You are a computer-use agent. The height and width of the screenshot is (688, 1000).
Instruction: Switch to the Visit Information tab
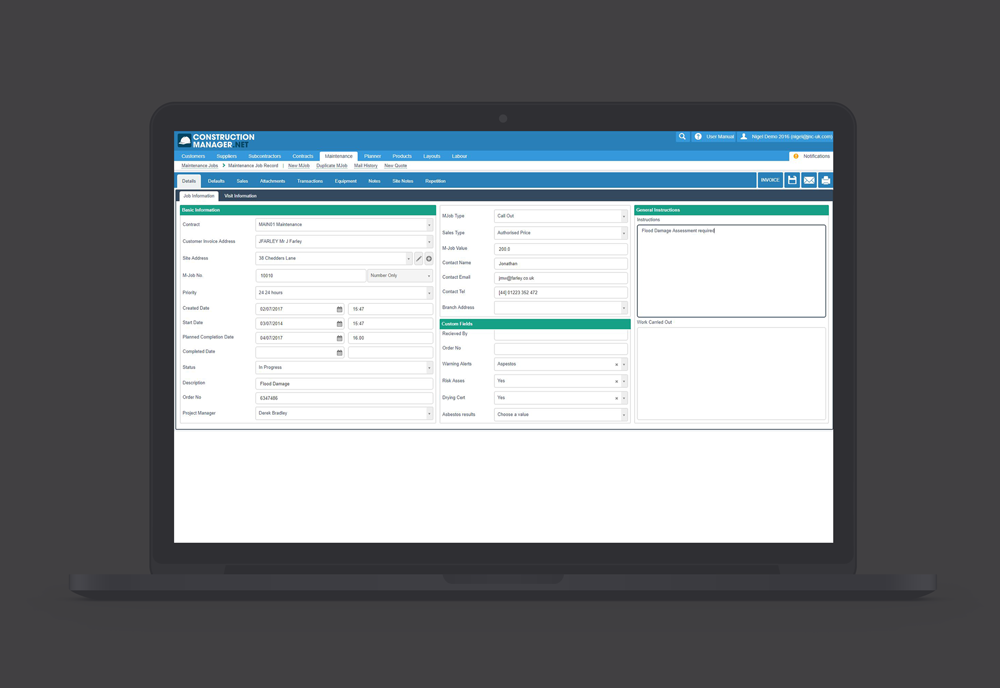(240, 196)
